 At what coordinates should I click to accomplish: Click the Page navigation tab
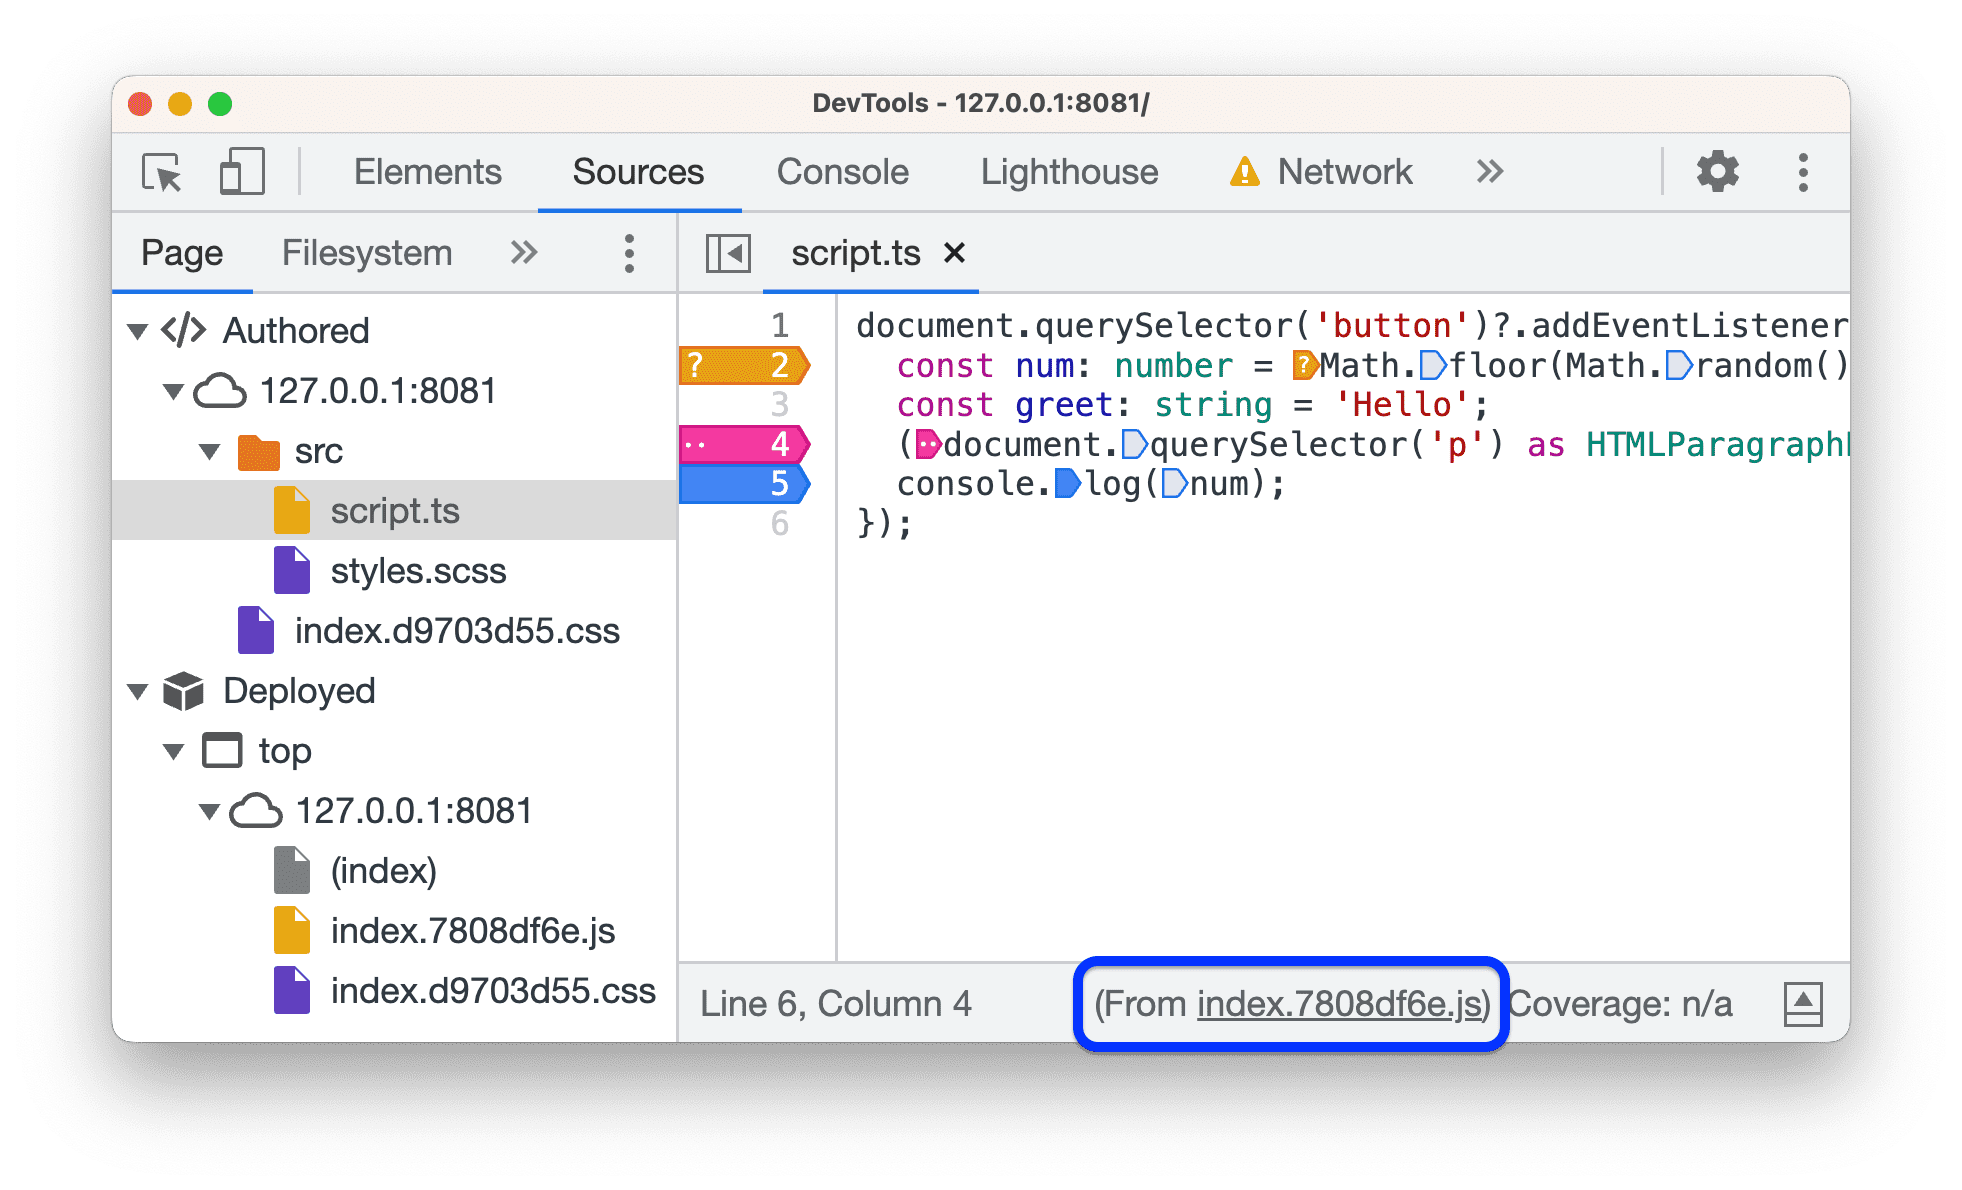pos(146,254)
